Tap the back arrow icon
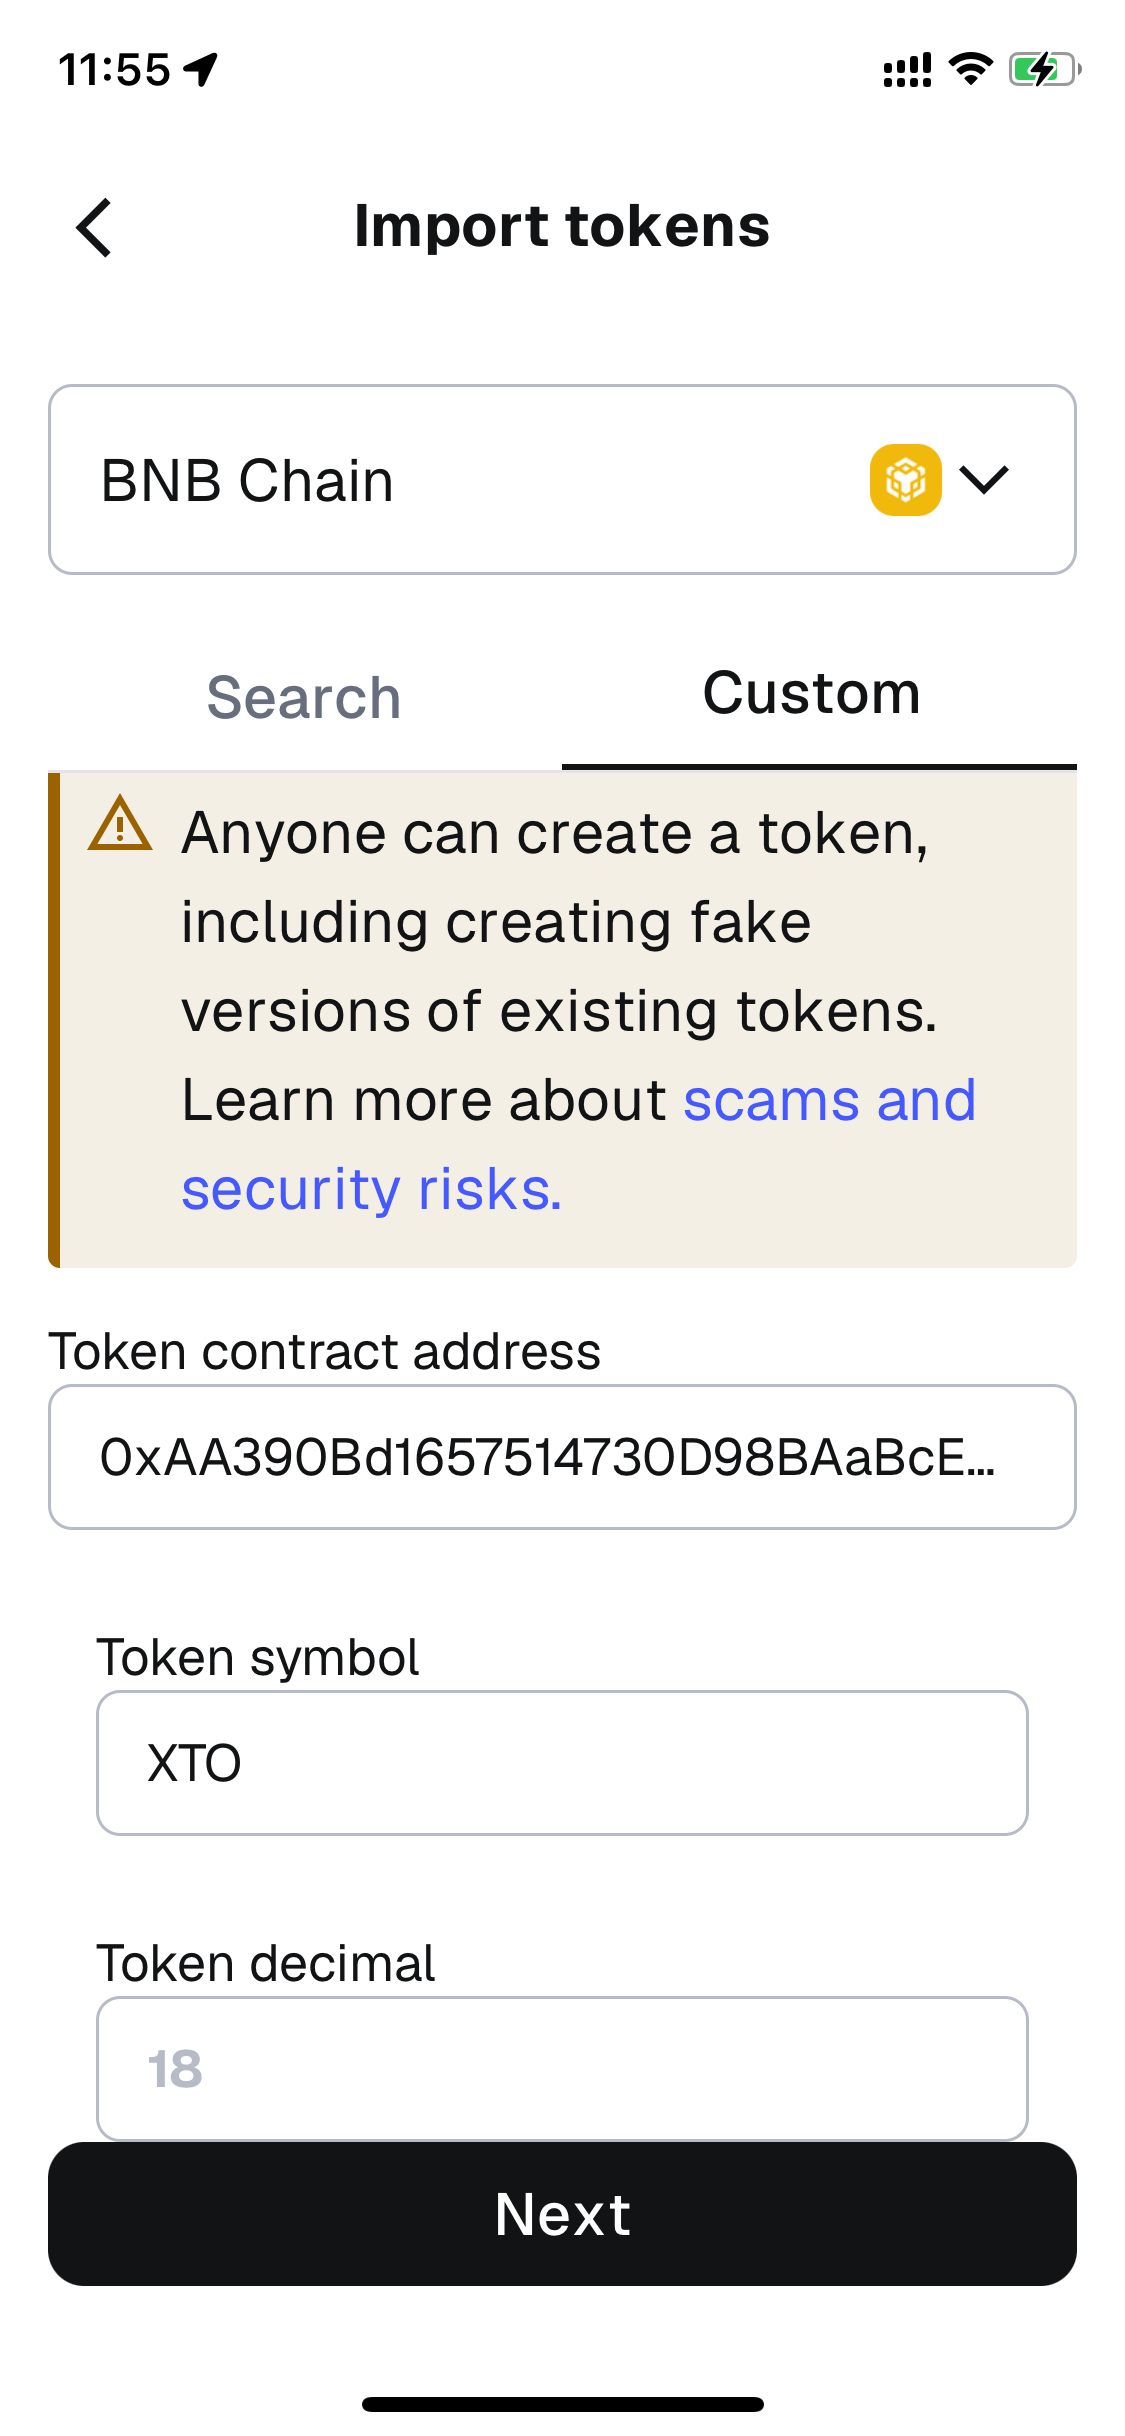 94,228
